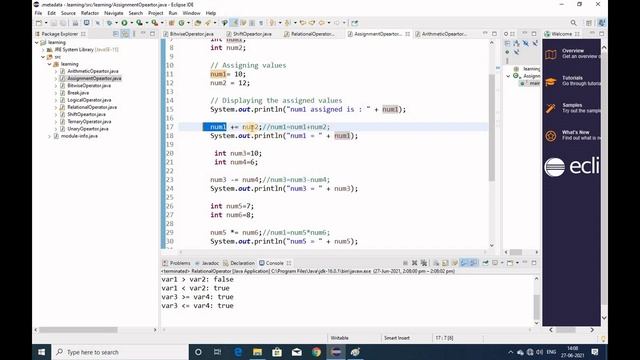Click the Windows Start button
The height and width of the screenshot is (360, 640).
tap(42, 352)
